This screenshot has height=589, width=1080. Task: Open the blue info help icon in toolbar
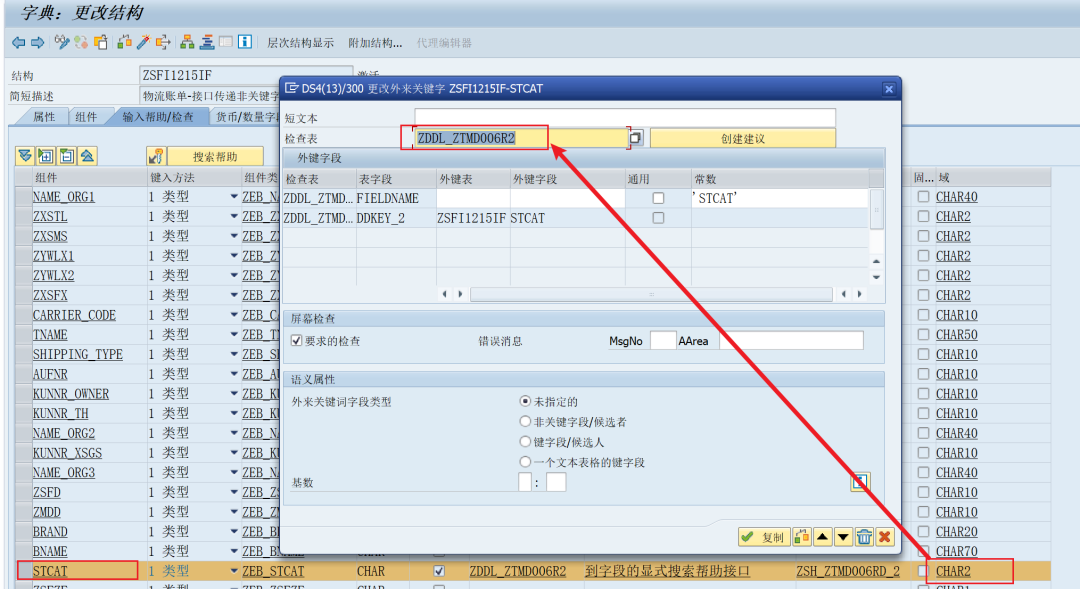point(245,43)
